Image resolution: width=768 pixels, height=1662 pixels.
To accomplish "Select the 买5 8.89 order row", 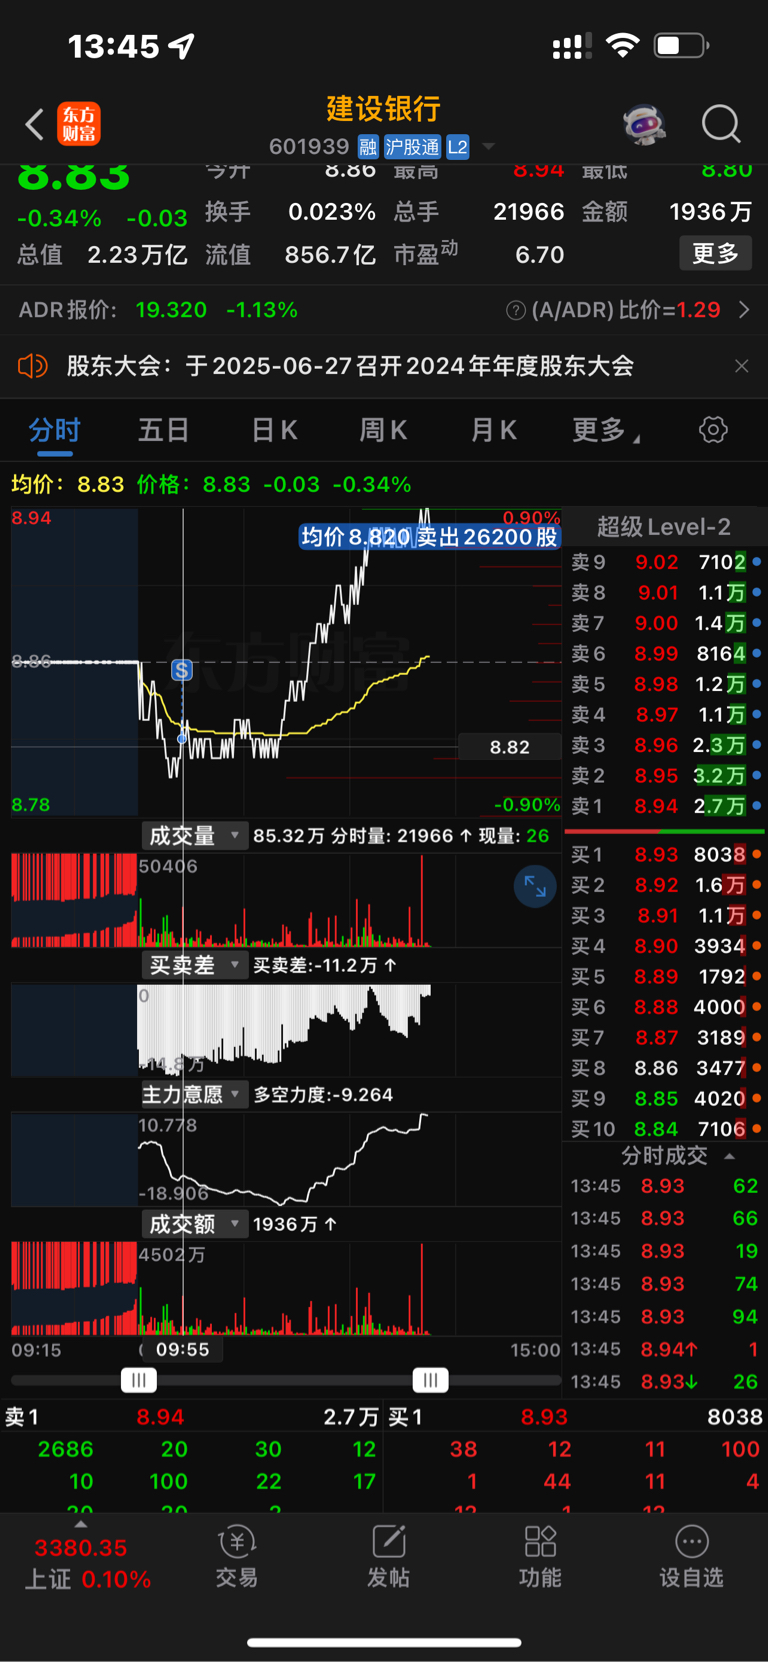I will (666, 977).
